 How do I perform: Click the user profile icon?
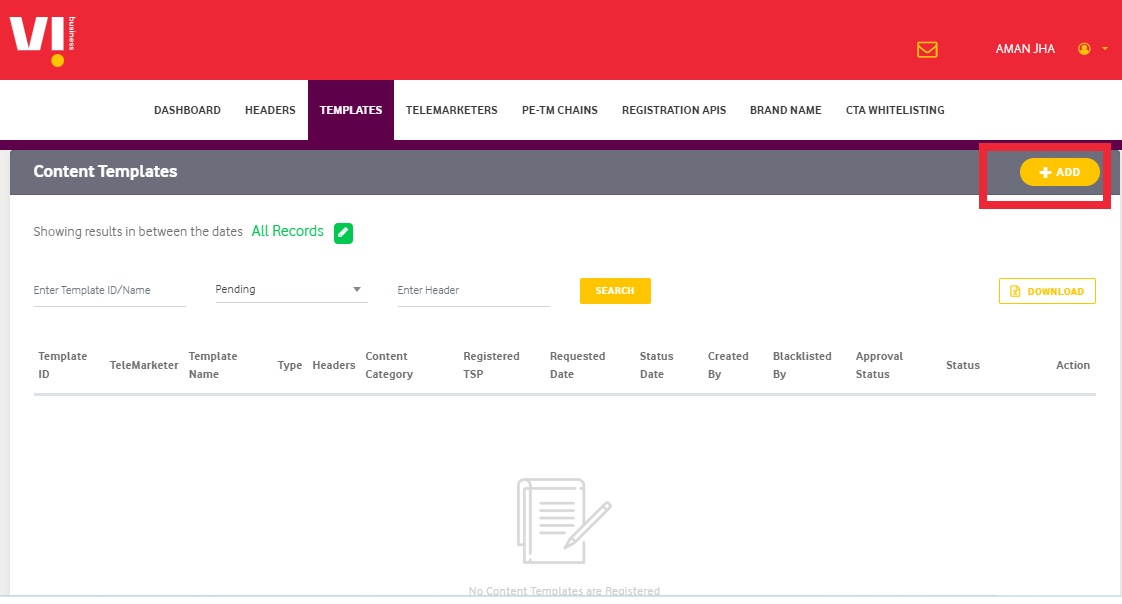1084,48
